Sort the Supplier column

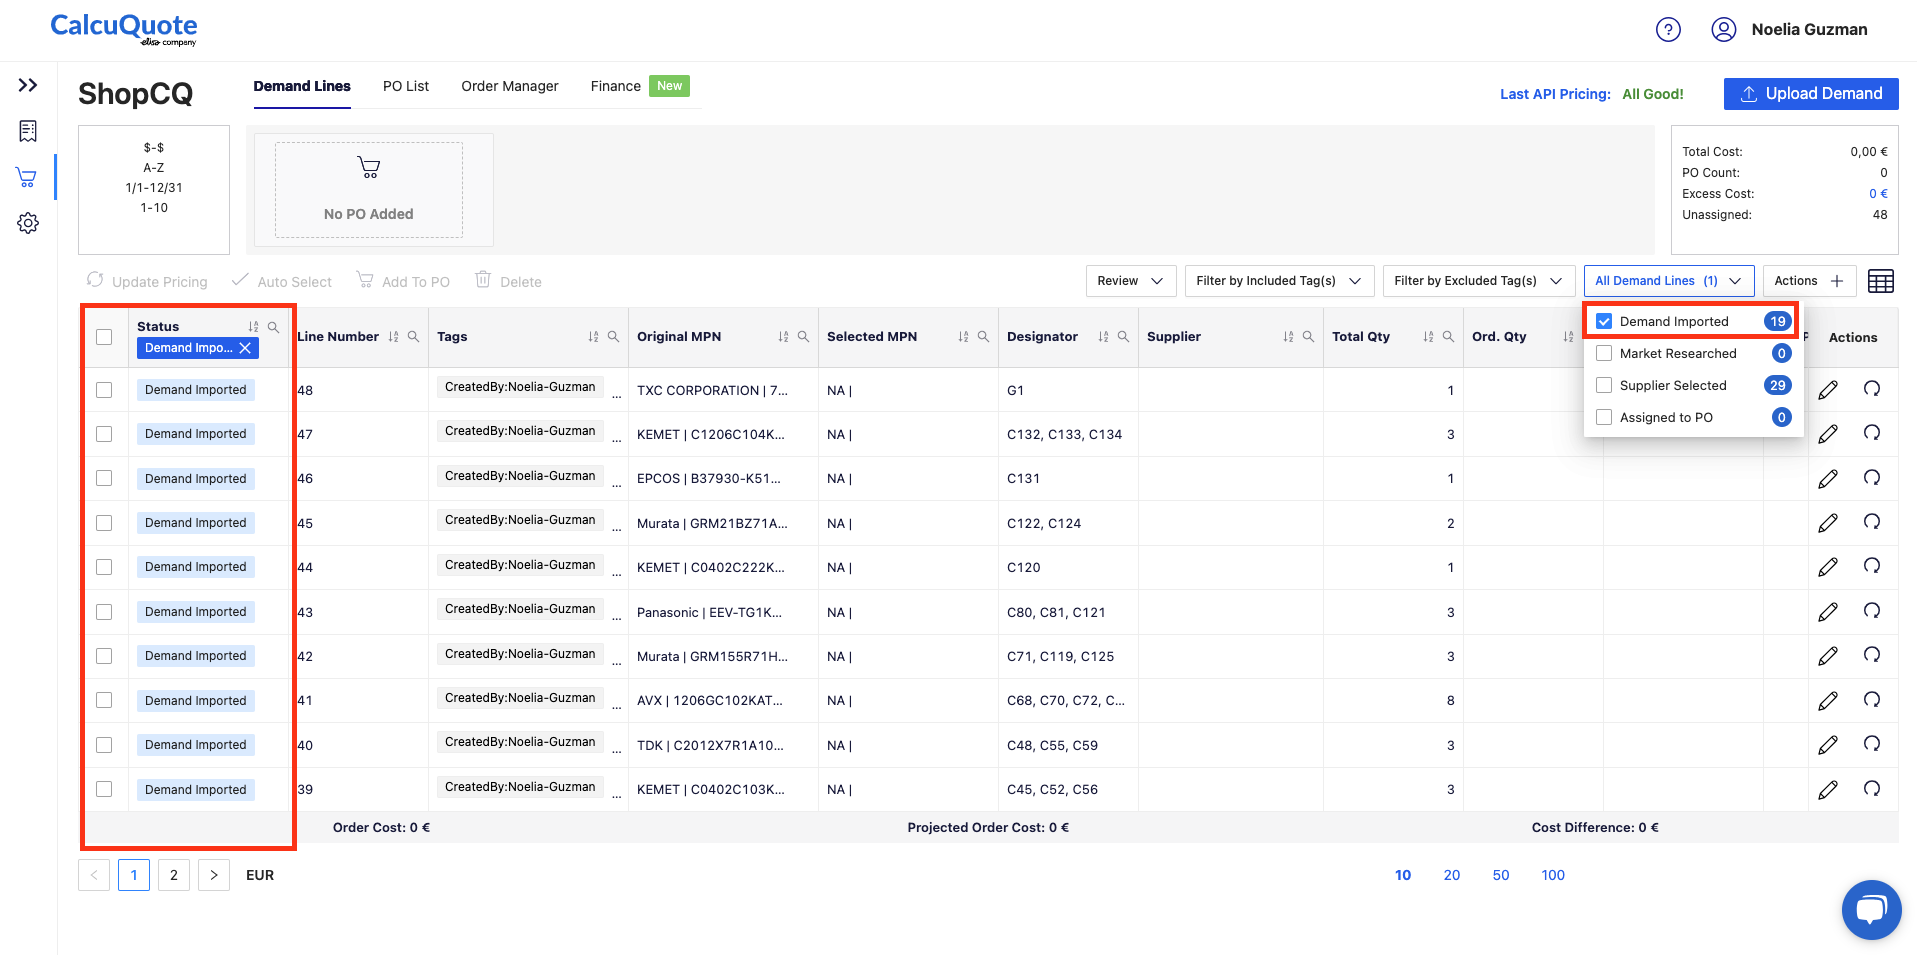point(1288,337)
